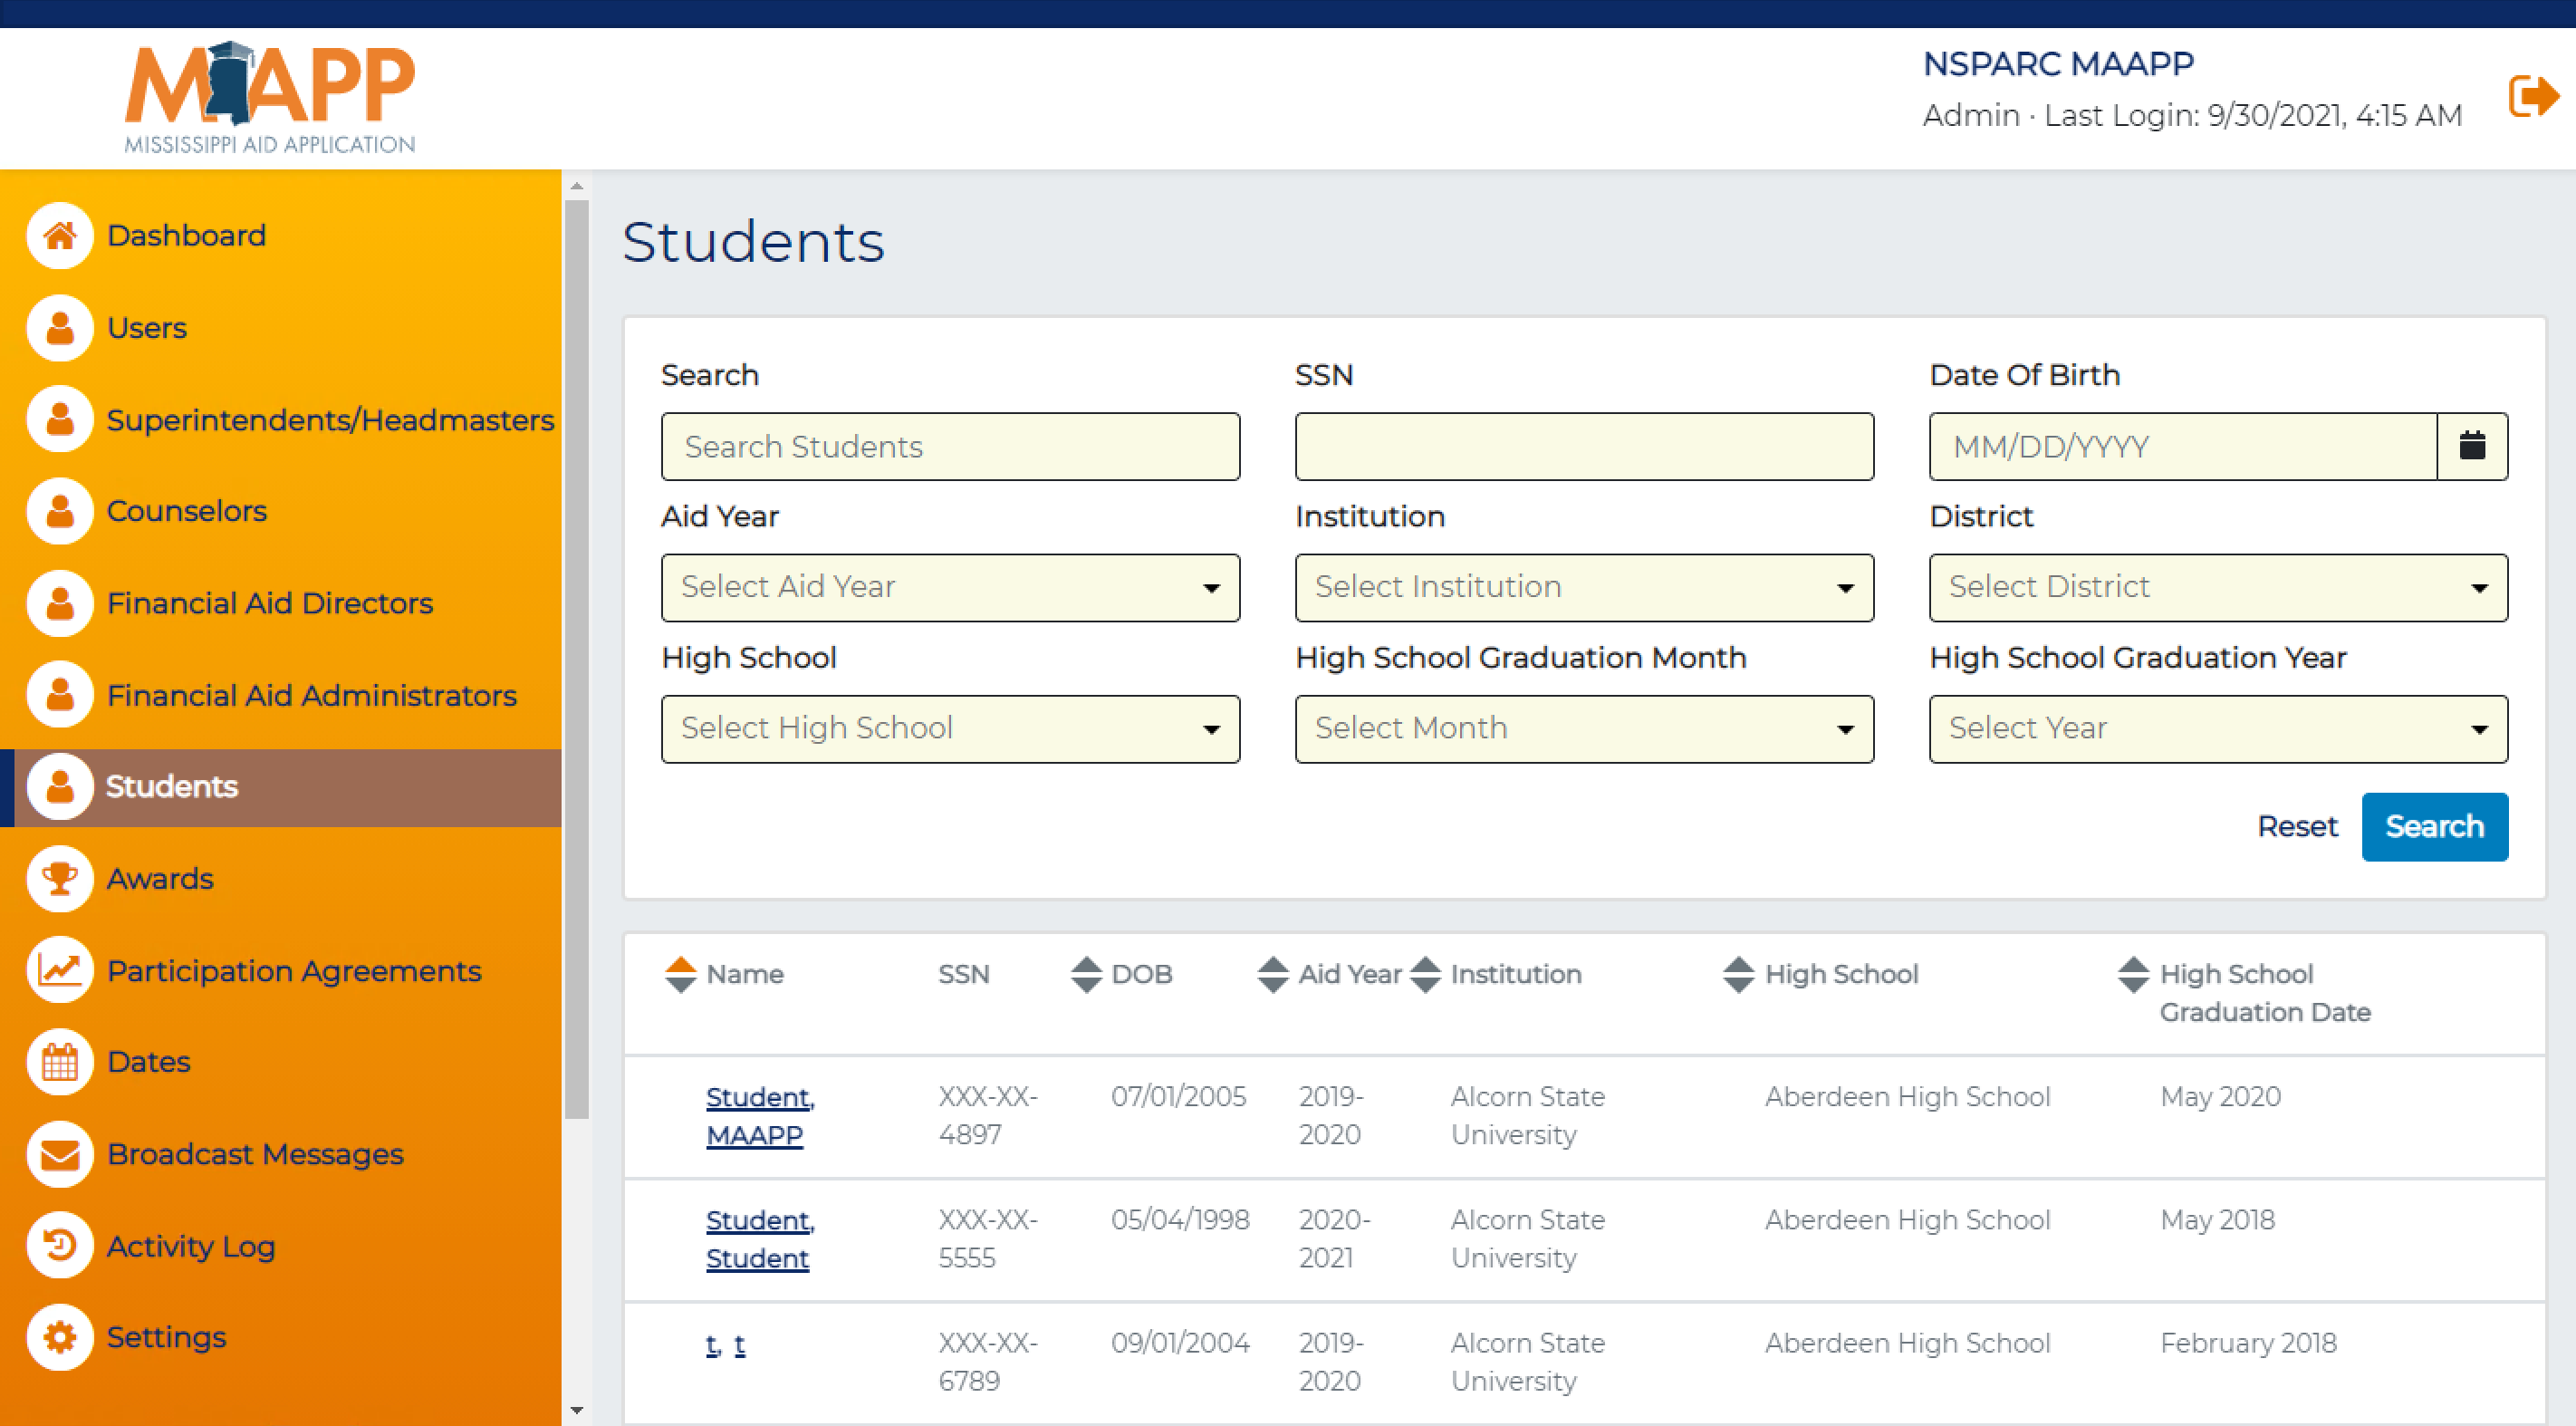Click the Awards trophy icon
The height and width of the screenshot is (1426, 2576).
tap(60, 879)
